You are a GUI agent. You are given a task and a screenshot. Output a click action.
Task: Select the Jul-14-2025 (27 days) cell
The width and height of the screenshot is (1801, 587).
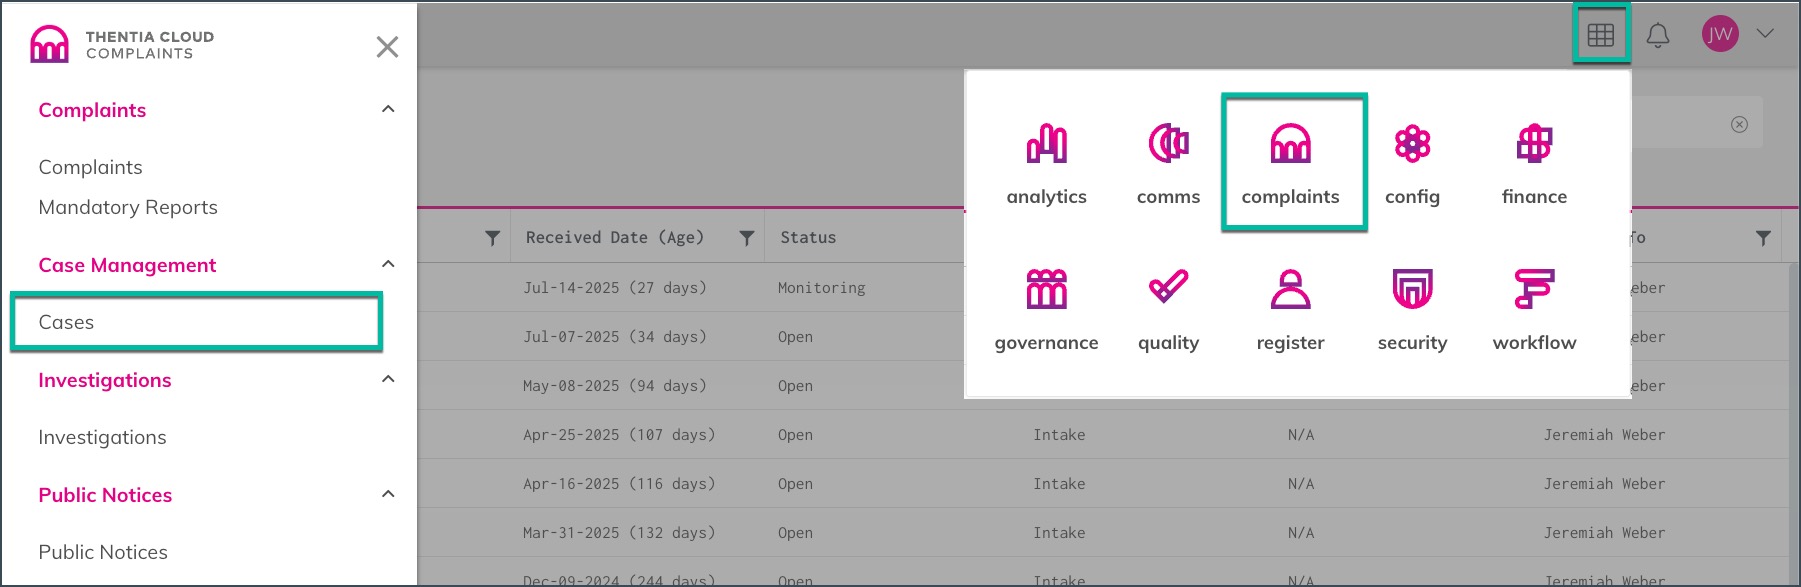tap(615, 288)
